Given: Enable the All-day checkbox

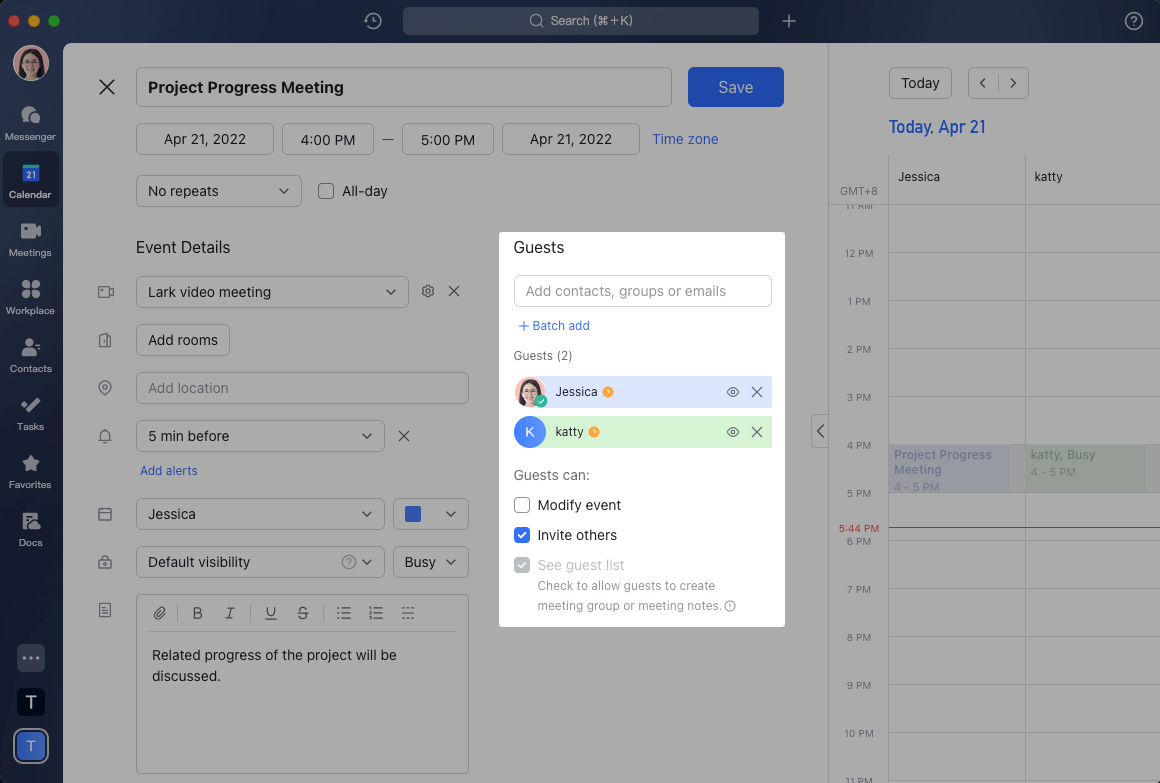Looking at the screenshot, I should 326,191.
